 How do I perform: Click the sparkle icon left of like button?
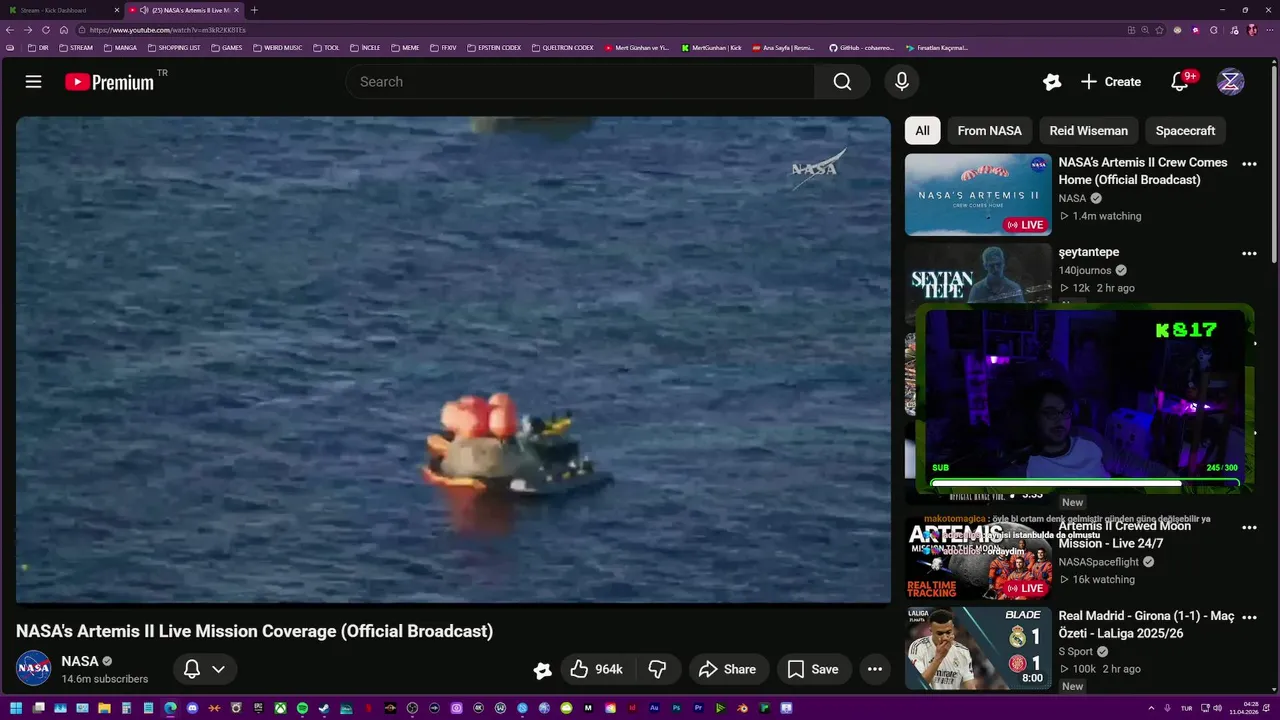(x=542, y=670)
